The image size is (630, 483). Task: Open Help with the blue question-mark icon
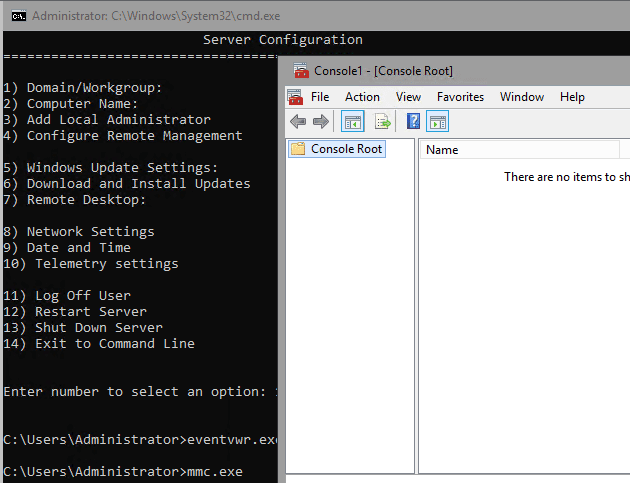point(413,122)
